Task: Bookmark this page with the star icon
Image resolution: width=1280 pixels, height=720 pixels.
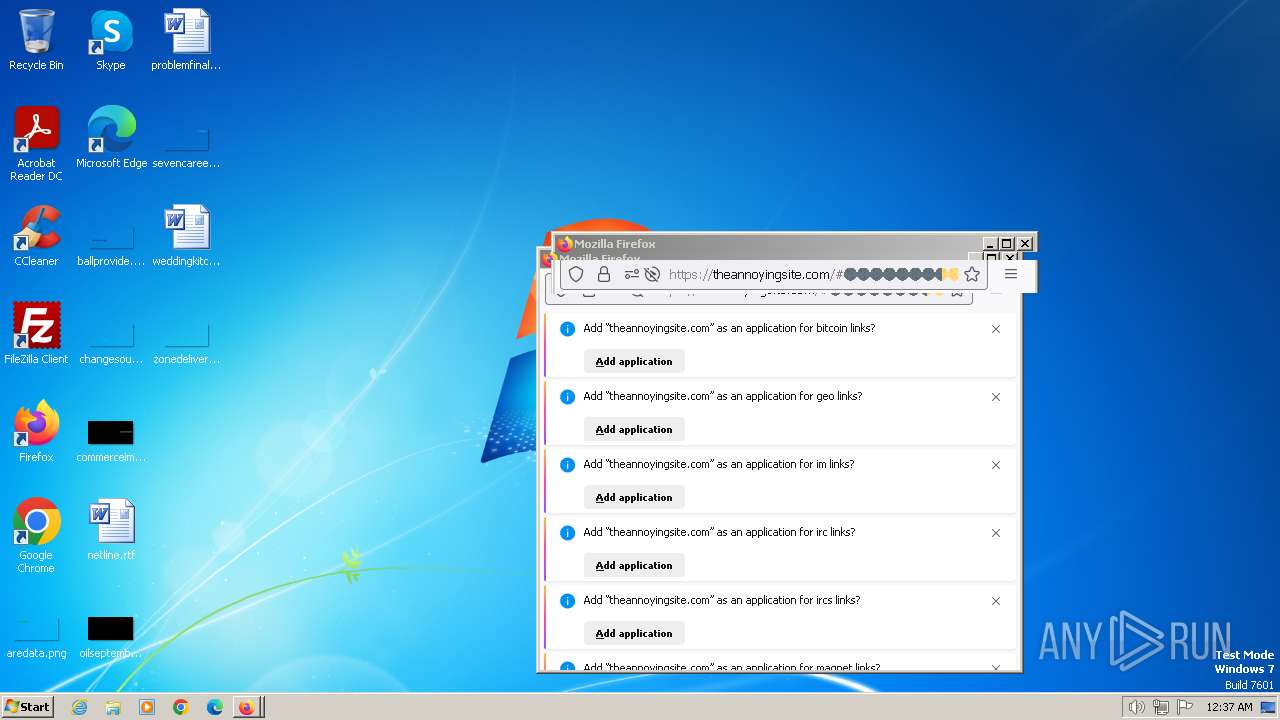Action: (x=972, y=274)
